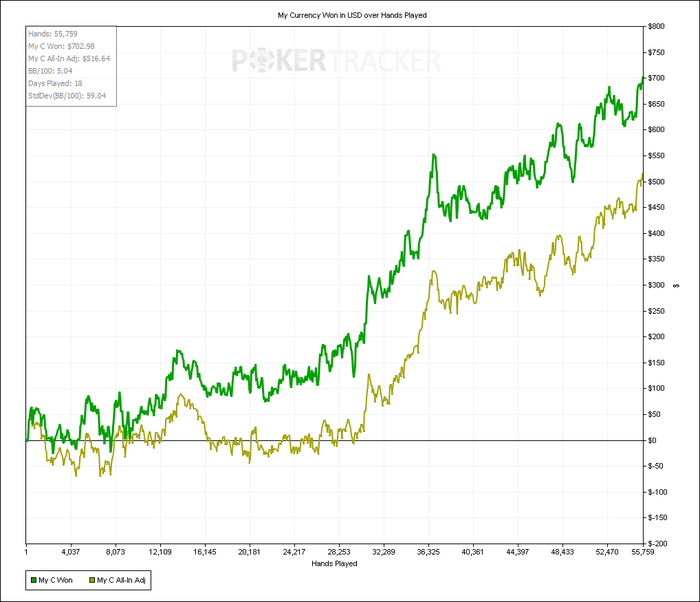Click the $500 y-axis label

tap(656, 182)
